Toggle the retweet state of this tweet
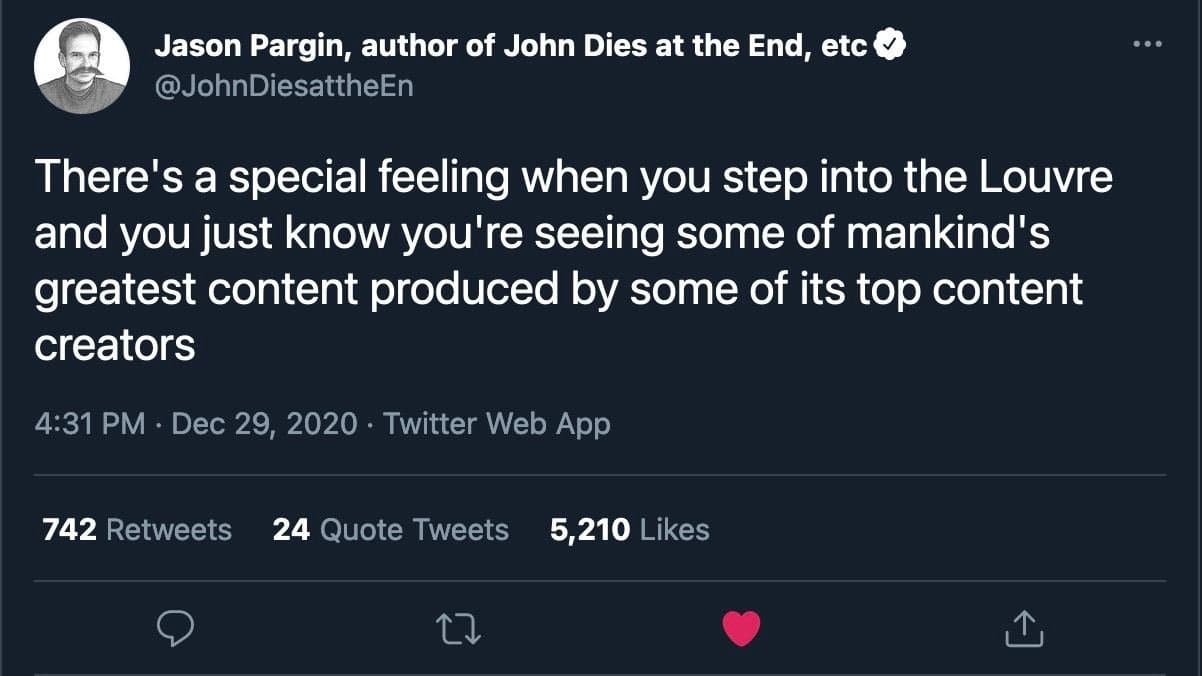This screenshot has width=1202, height=676. (460, 629)
